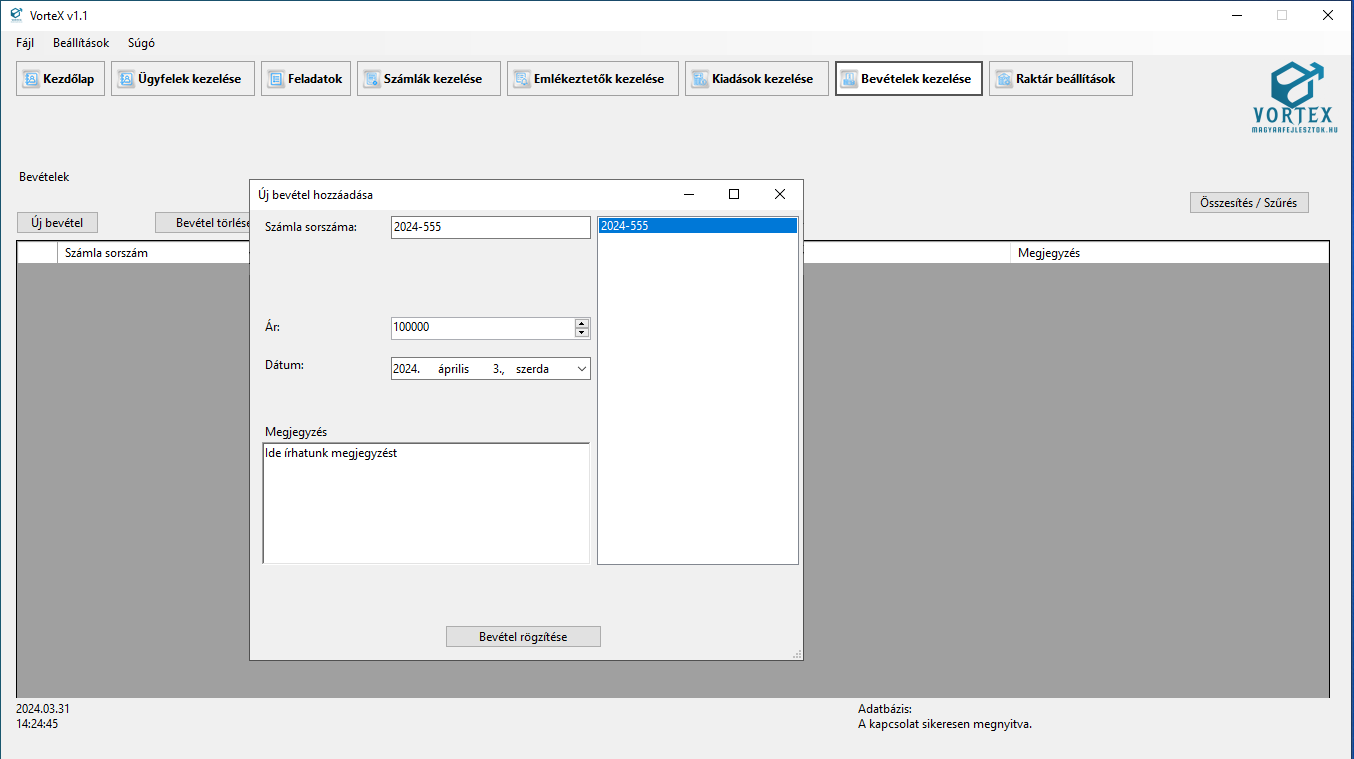The width and height of the screenshot is (1354, 759).
Task: Click the Összesítés / Szűrés button
Action: click(1248, 203)
